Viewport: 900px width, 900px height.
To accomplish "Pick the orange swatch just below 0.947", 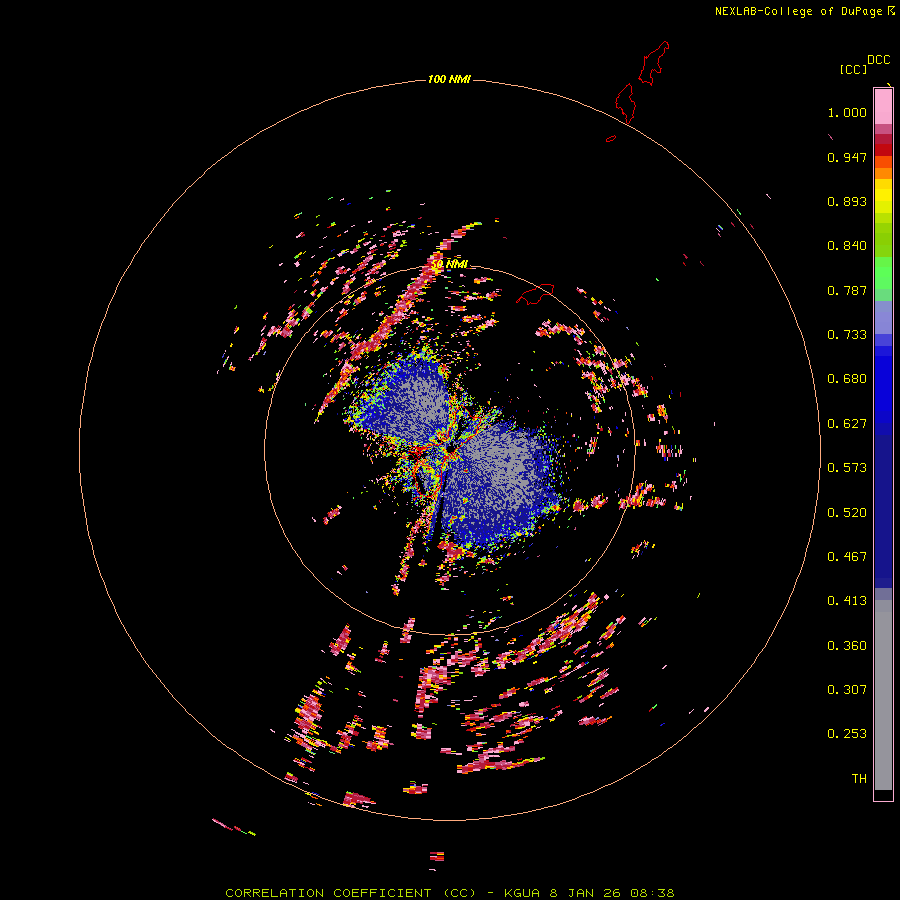I will tap(883, 173).
